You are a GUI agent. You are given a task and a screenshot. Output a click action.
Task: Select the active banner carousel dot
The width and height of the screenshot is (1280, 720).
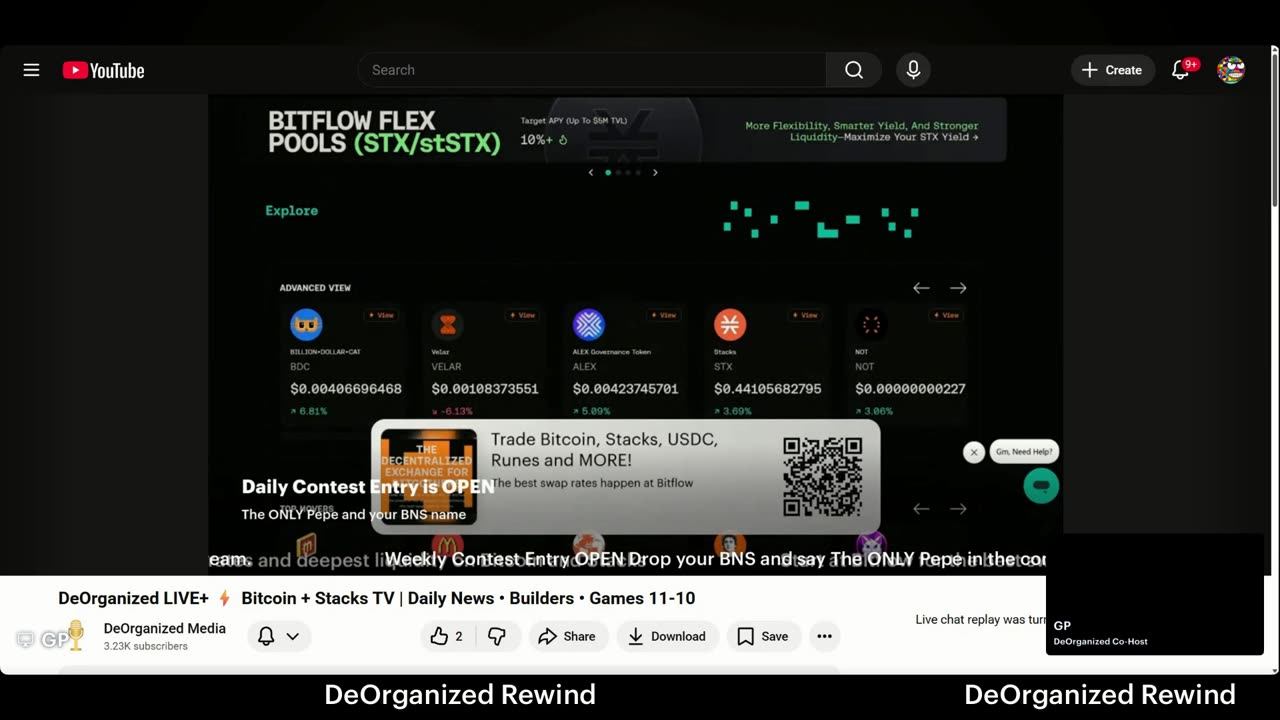(608, 172)
